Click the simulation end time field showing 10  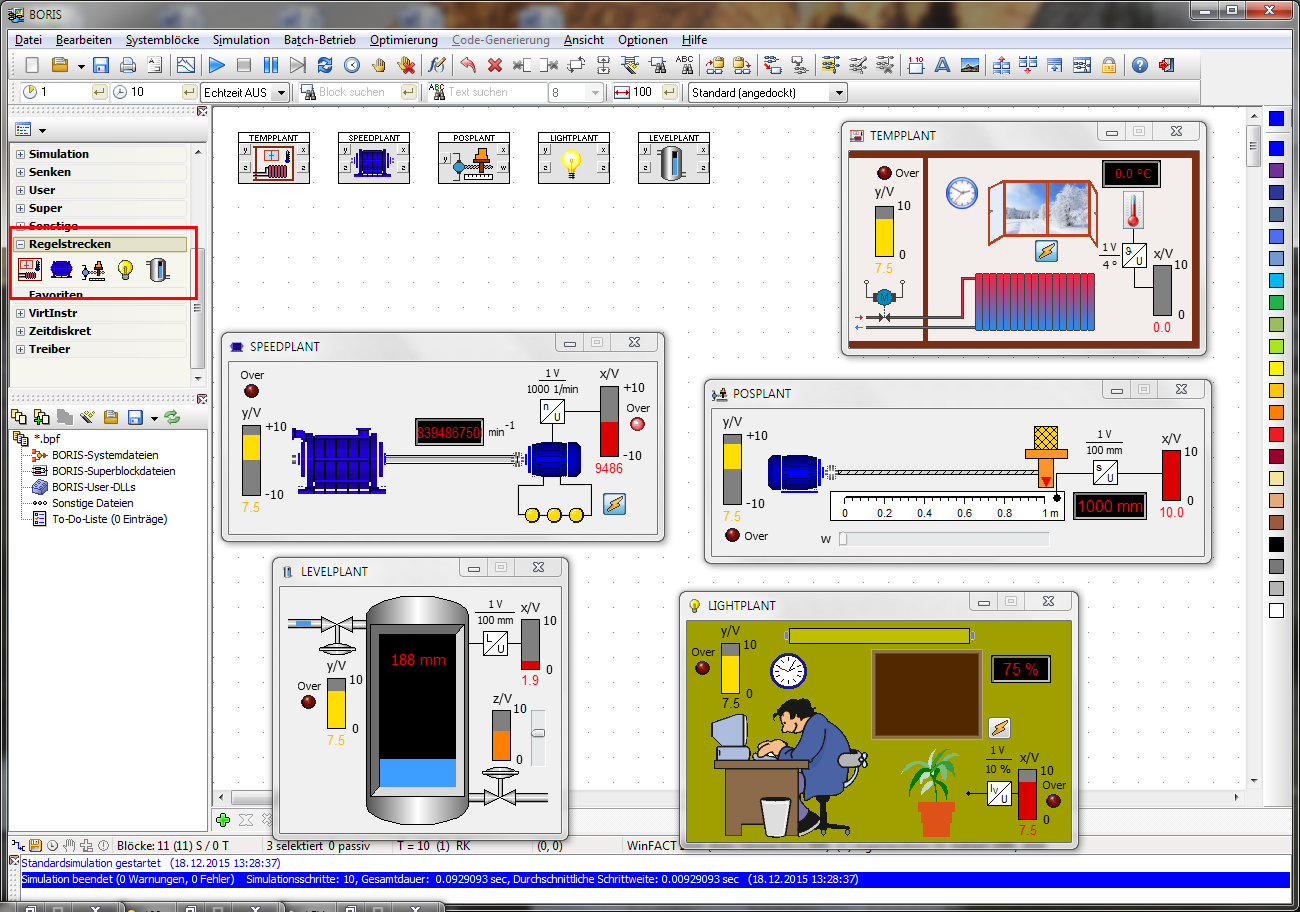pyautogui.click(x=153, y=92)
